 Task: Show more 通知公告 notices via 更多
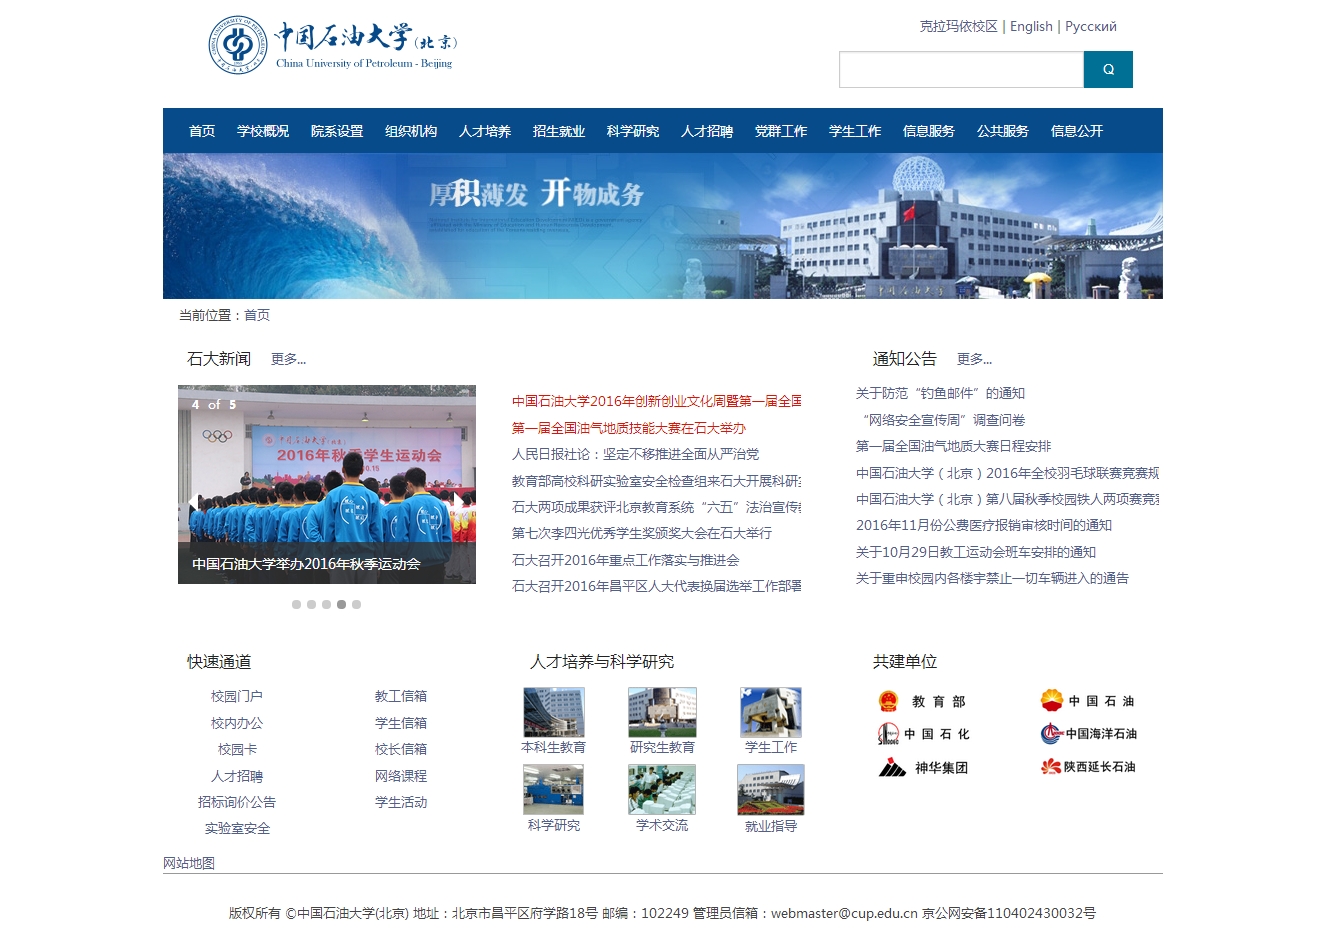(974, 359)
